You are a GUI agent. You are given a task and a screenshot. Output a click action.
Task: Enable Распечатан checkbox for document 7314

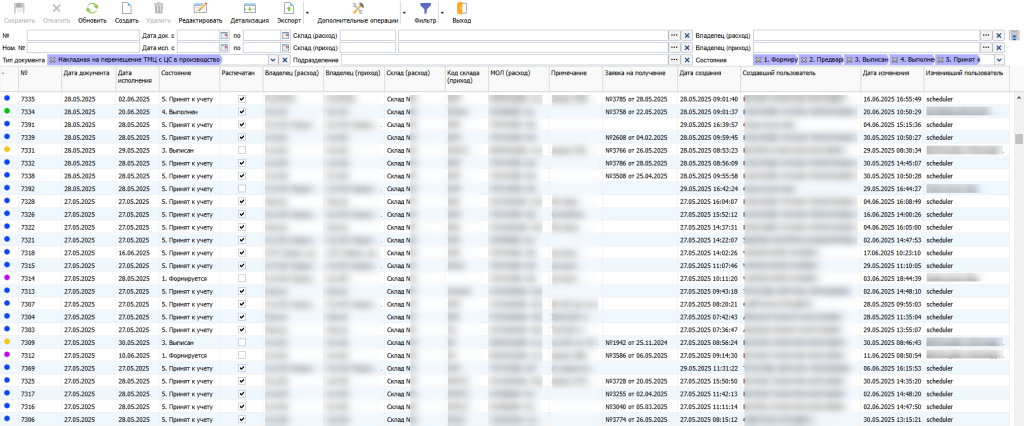pyautogui.click(x=242, y=278)
